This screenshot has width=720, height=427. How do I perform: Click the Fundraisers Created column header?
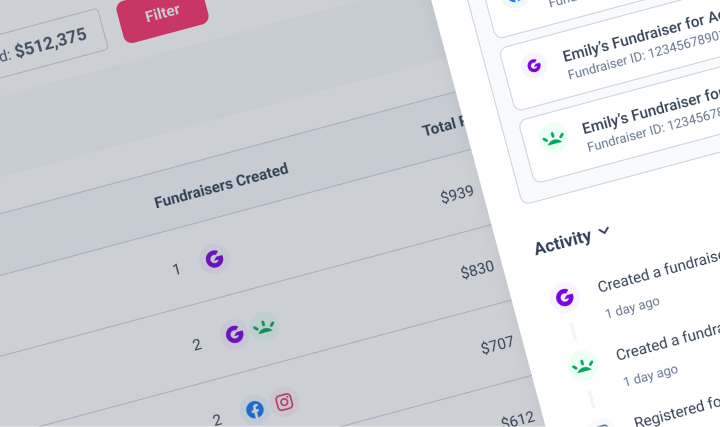pos(221,185)
